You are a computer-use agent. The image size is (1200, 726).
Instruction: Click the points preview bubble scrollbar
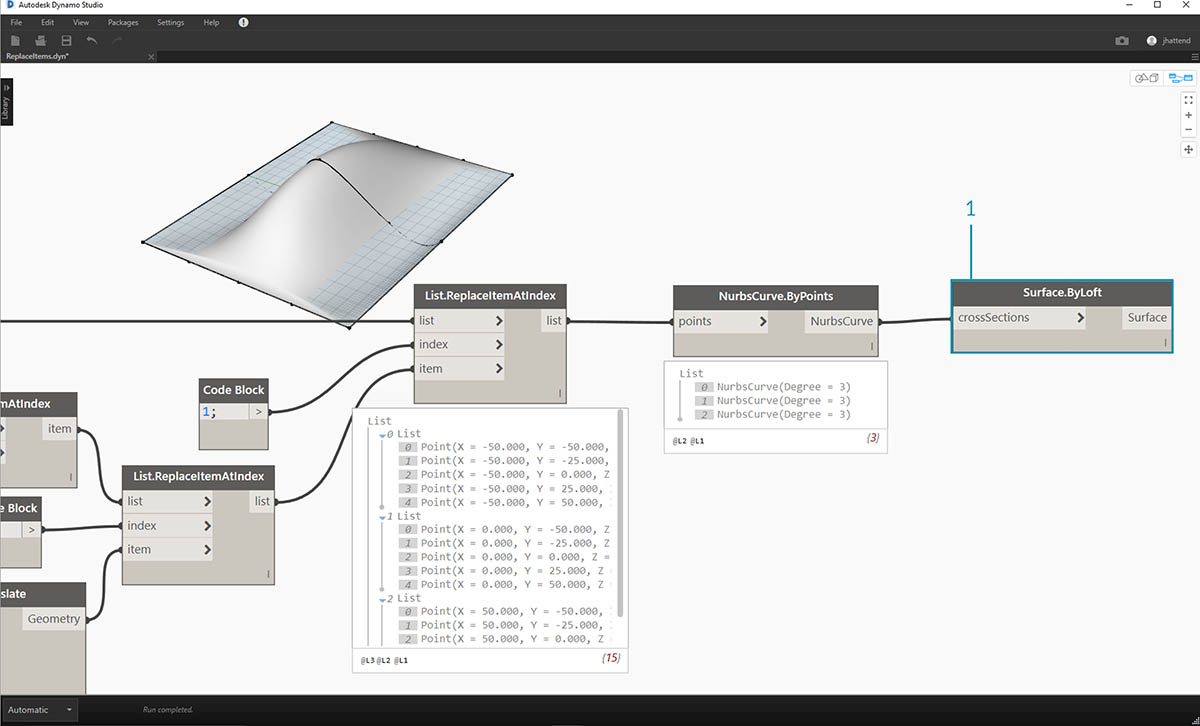pos(621,512)
